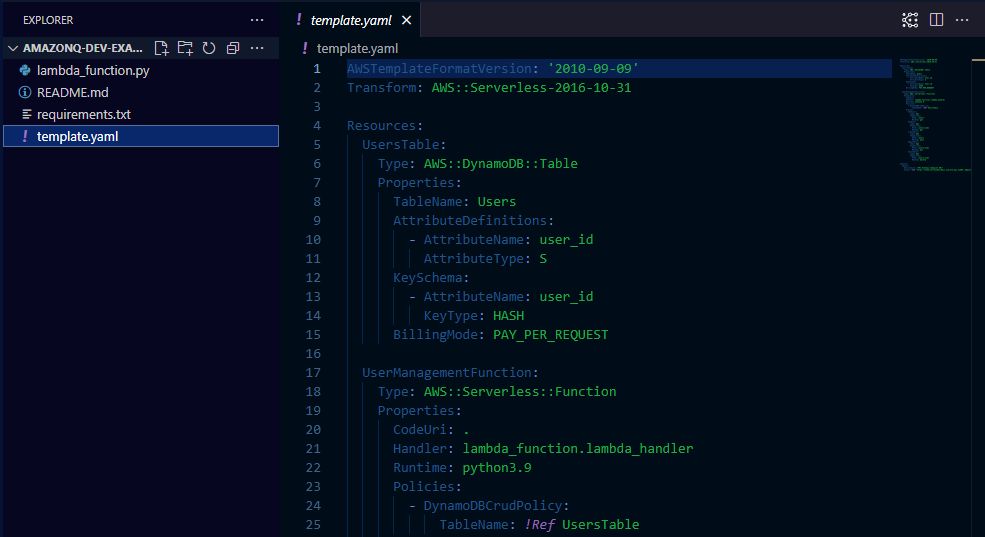Click the Policies: key on line 23
The height and width of the screenshot is (537, 985).
pyautogui.click(x=427, y=486)
